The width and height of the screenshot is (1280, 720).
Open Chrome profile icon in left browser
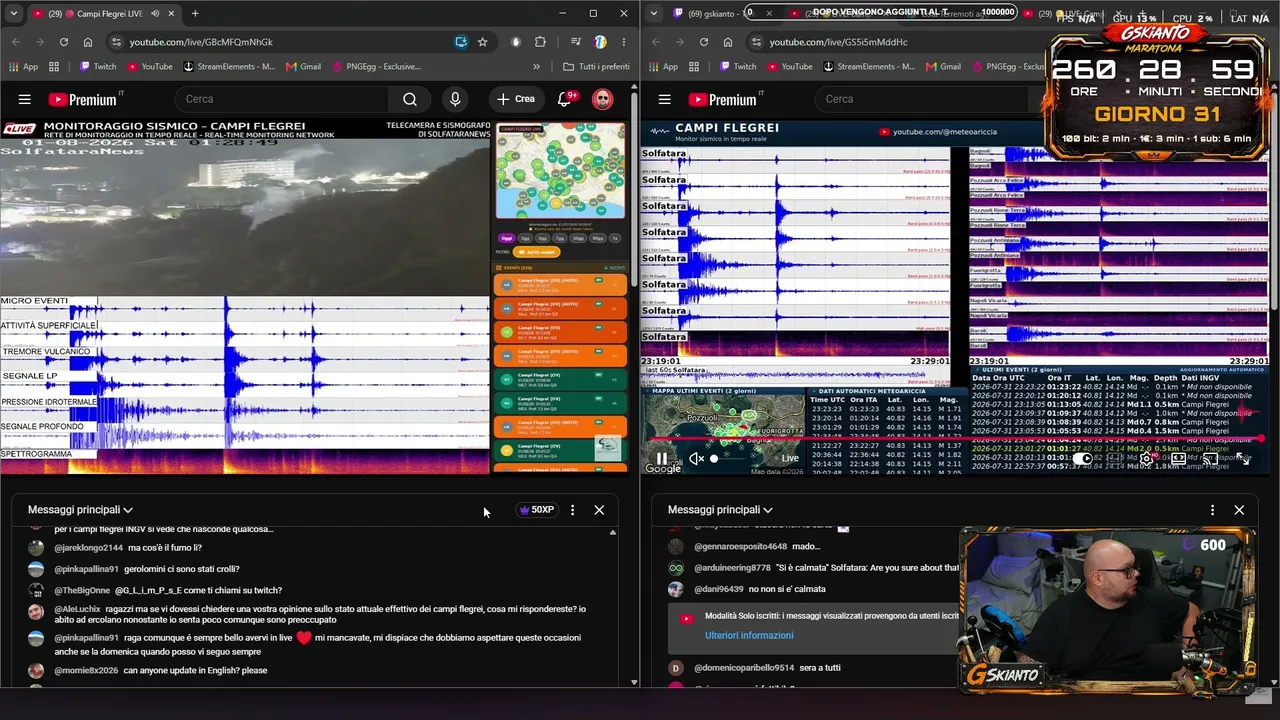click(600, 42)
